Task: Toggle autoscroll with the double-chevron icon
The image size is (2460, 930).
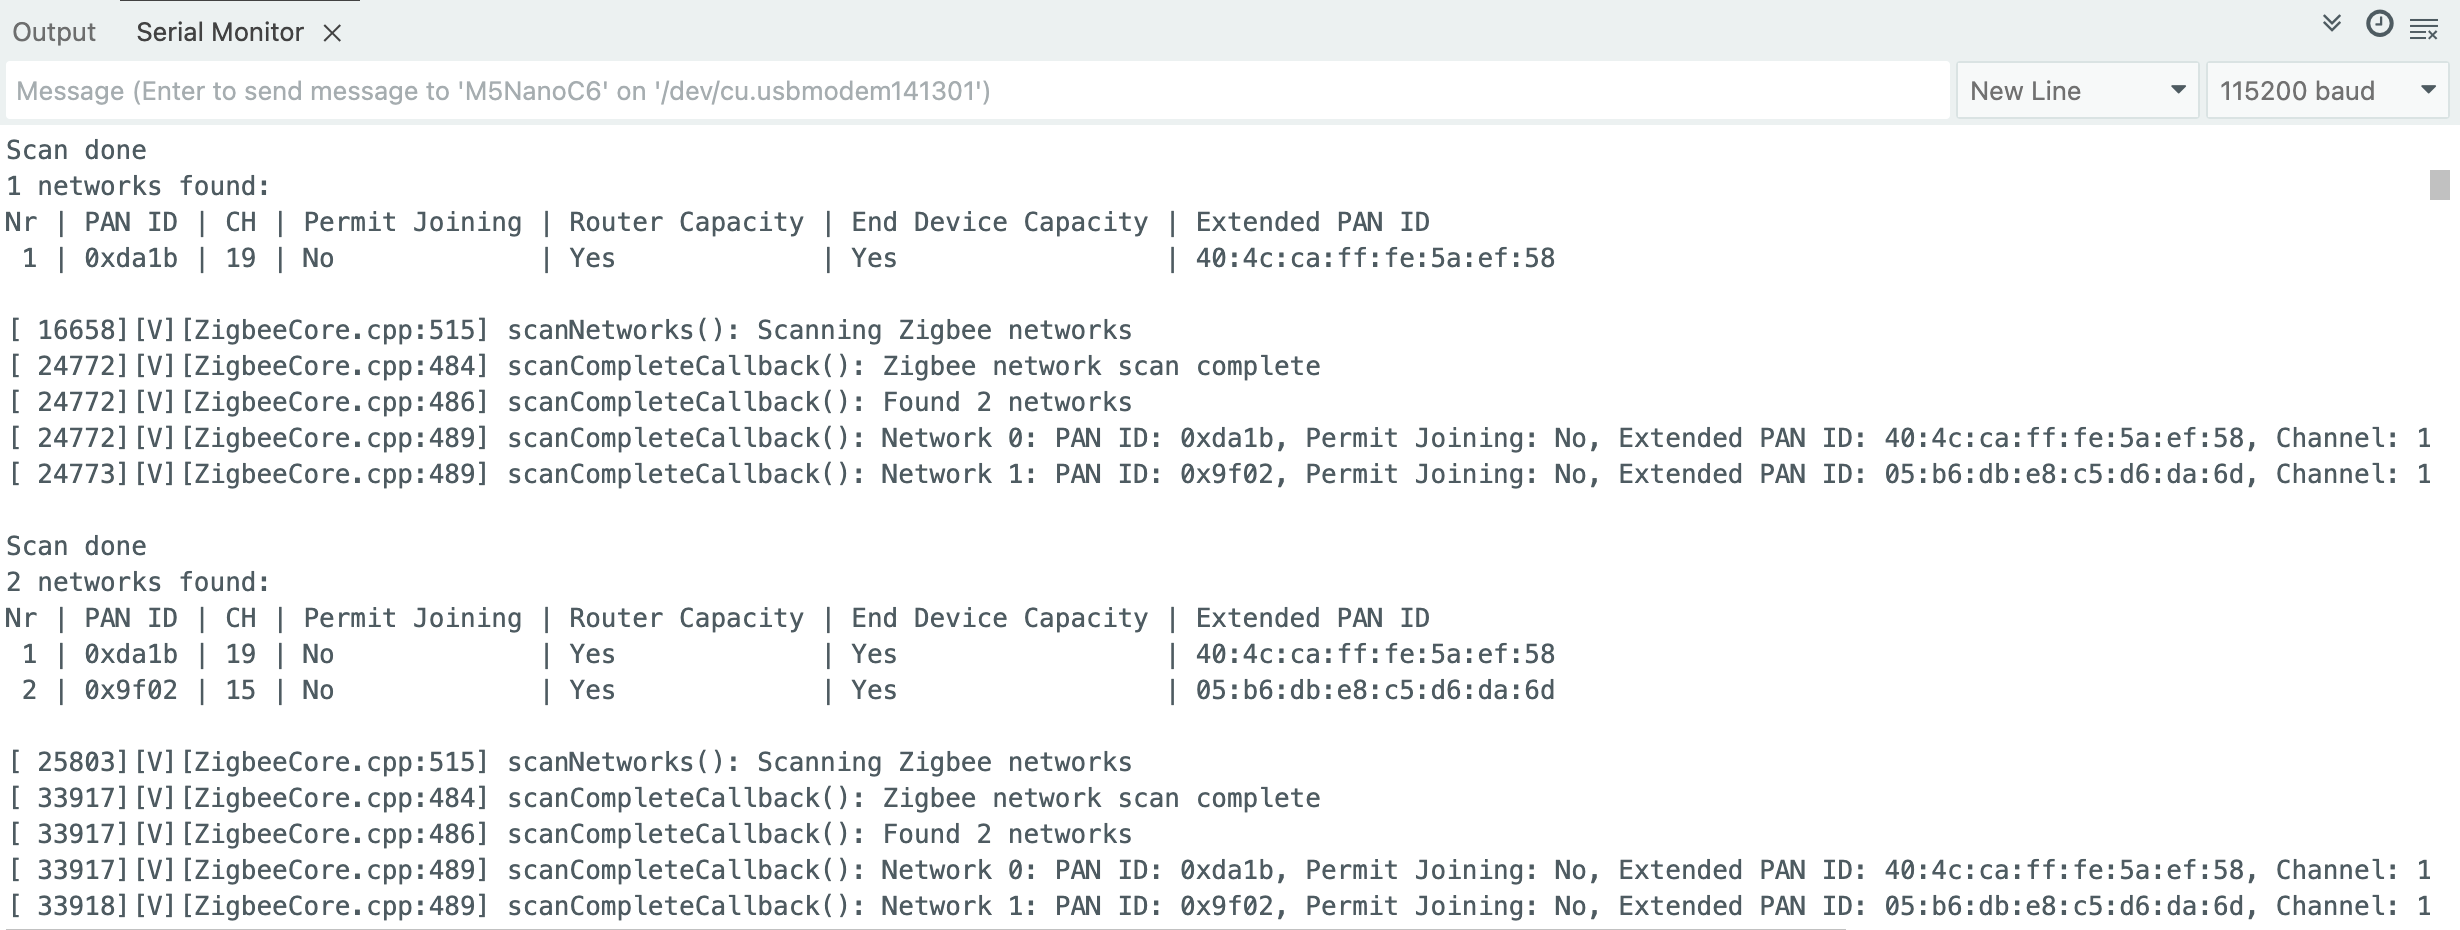Action: tap(2331, 24)
